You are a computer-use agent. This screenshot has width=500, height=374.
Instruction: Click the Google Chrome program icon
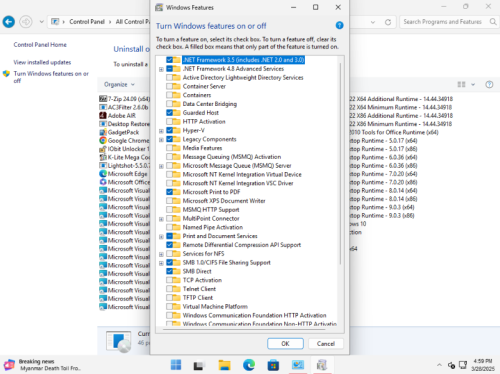point(103,140)
